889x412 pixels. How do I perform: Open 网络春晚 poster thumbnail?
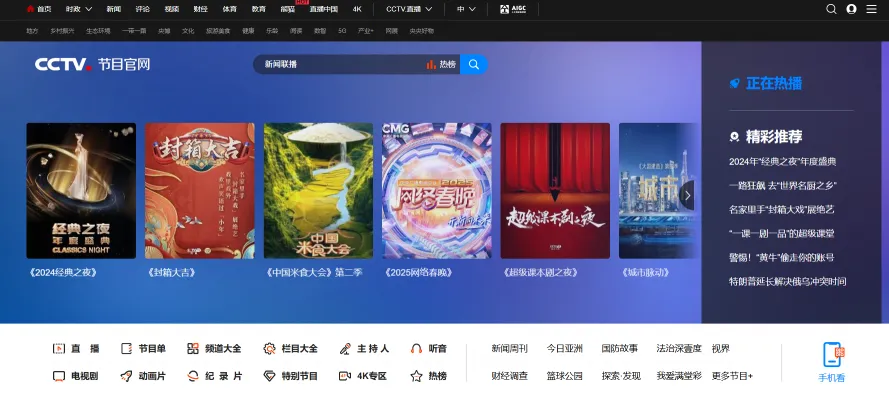(x=437, y=190)
